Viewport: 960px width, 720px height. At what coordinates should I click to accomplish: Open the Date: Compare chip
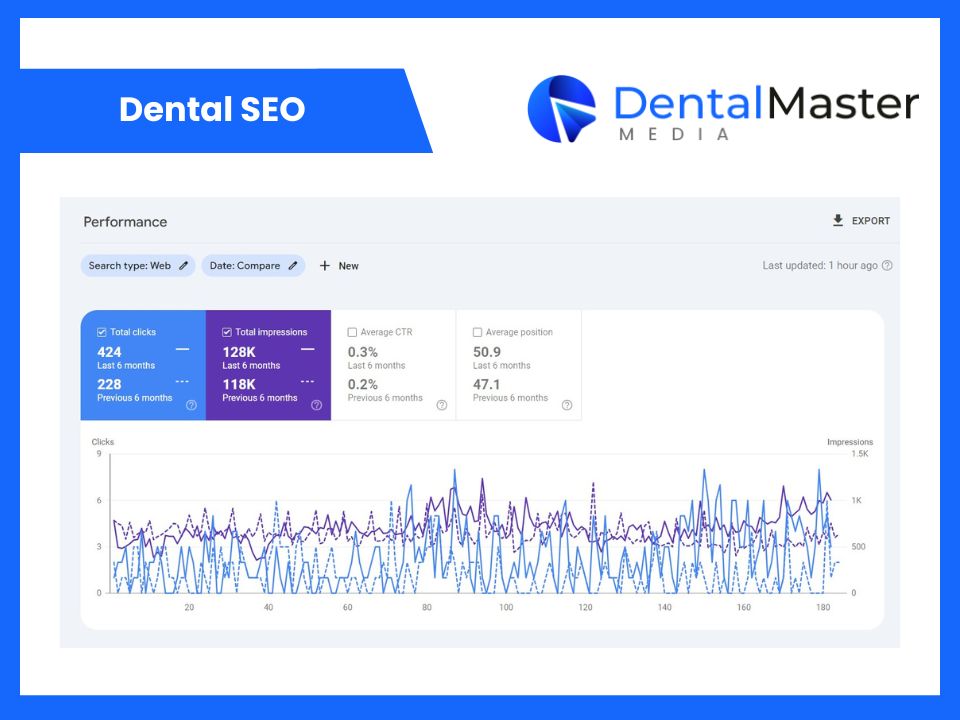[x=253, y=266]
